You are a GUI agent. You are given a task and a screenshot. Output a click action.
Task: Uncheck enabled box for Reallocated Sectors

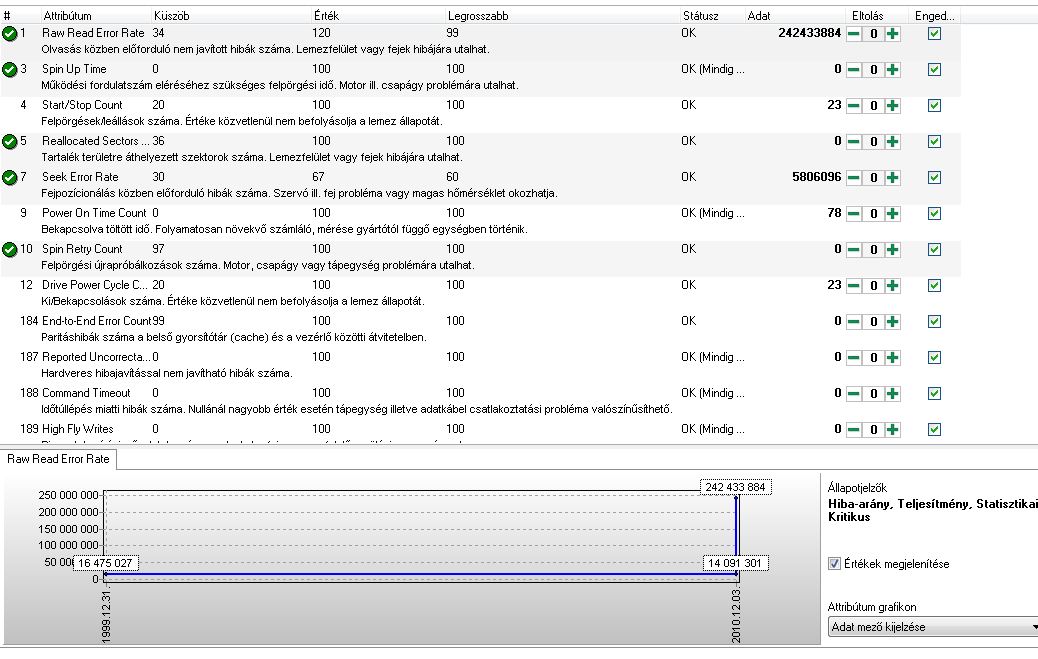pos(934,141)
